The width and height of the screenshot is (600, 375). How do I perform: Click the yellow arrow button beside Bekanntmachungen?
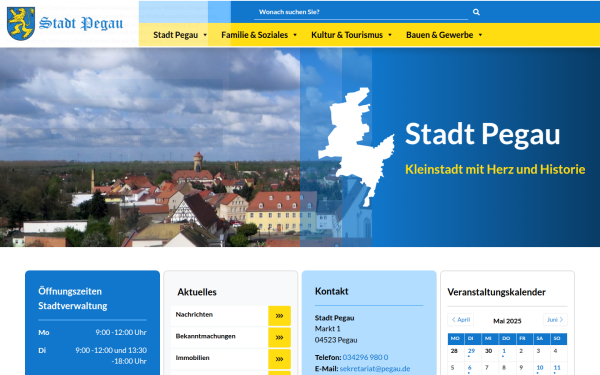click(x=279, y=338)
